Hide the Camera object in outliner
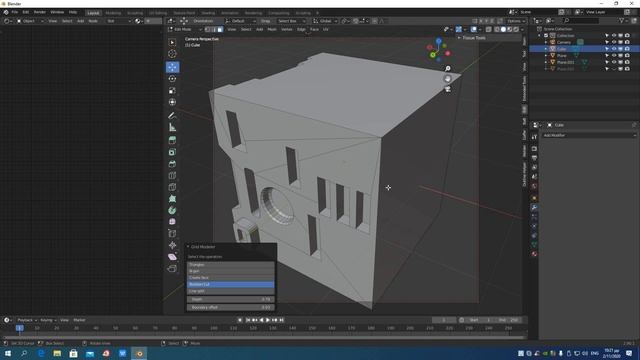The width and height of the screenshot is (640, 360). point(614,42)
